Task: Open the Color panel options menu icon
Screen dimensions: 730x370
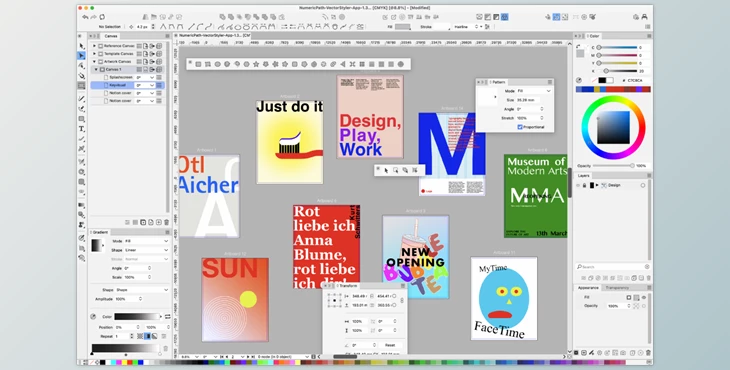Action: 649,36
